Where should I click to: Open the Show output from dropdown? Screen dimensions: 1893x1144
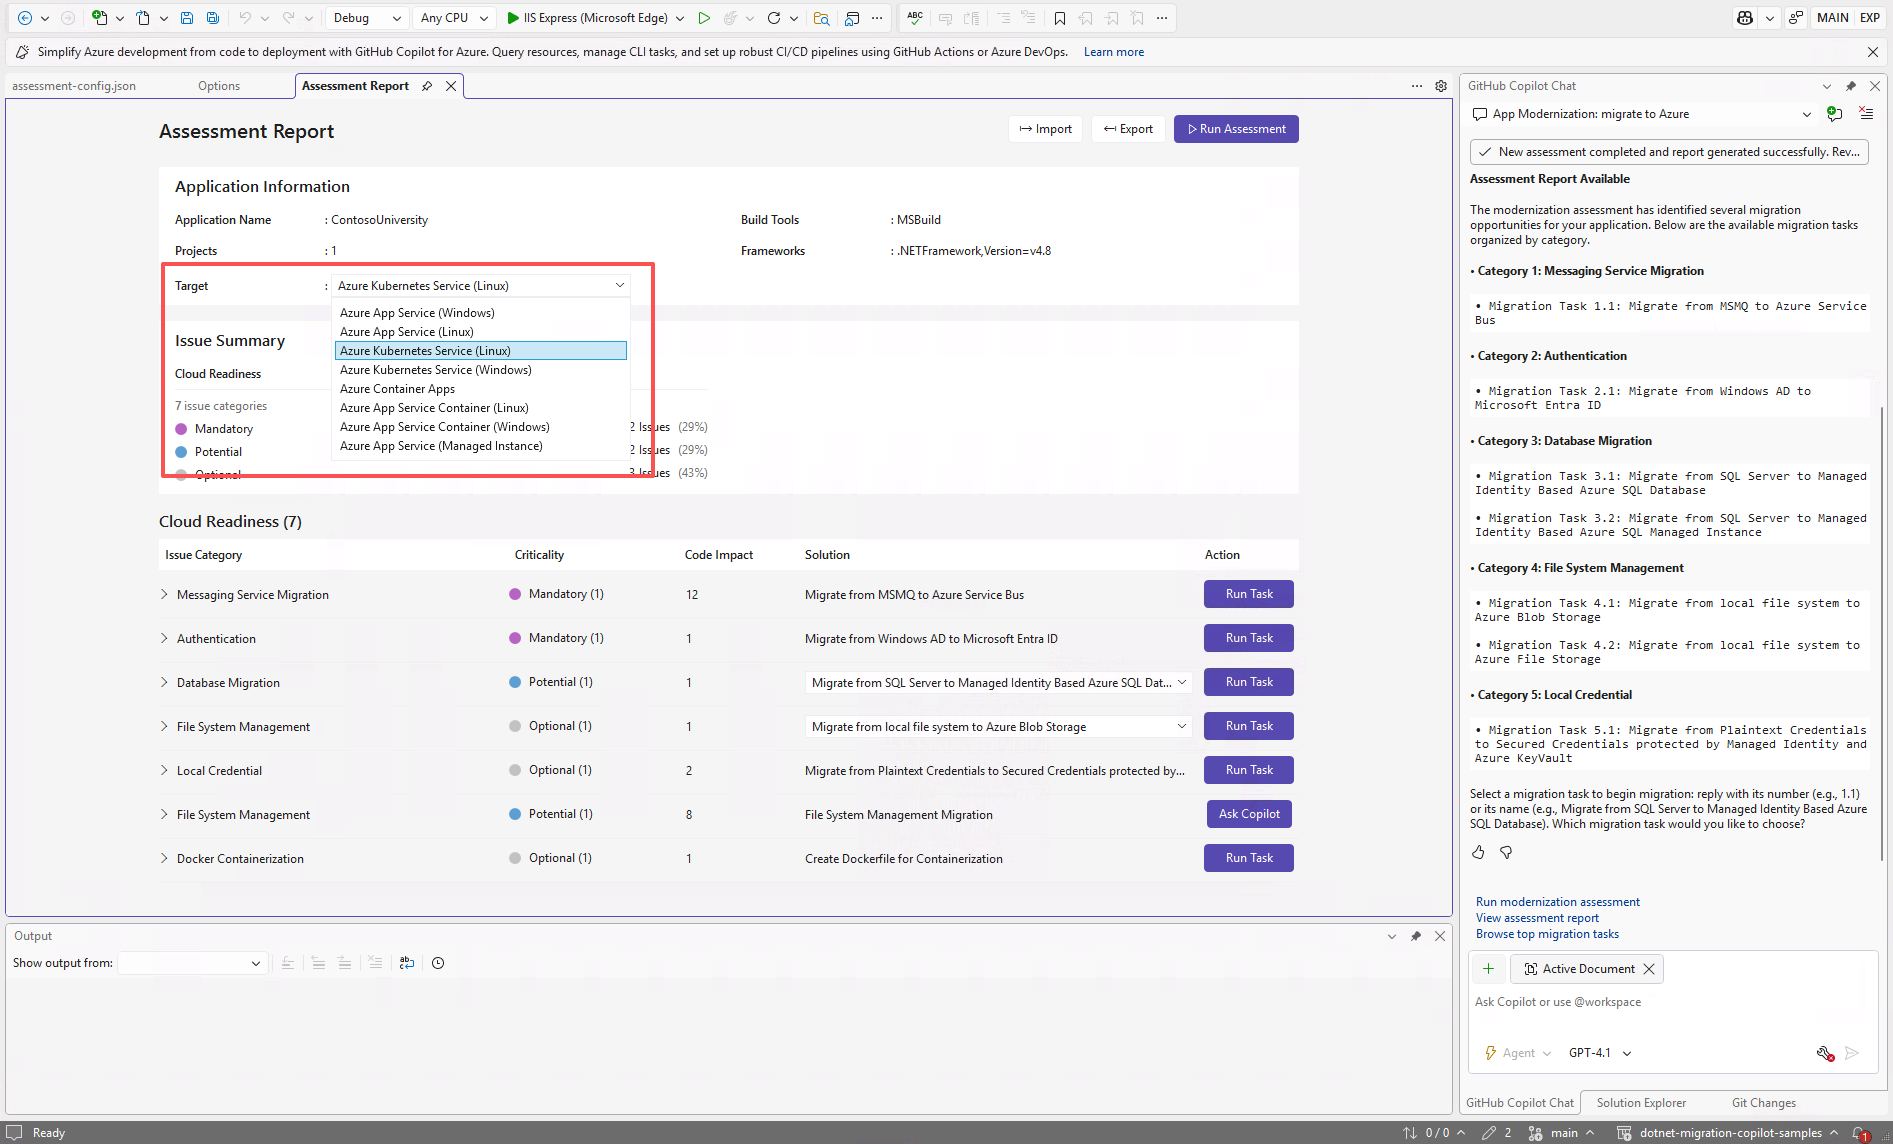(x=191, y=963)
